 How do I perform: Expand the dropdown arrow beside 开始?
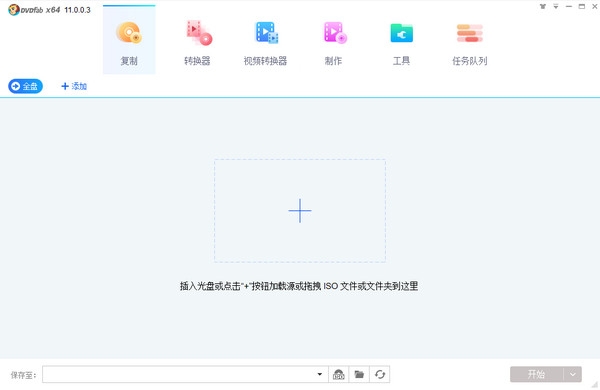[573, 374]
